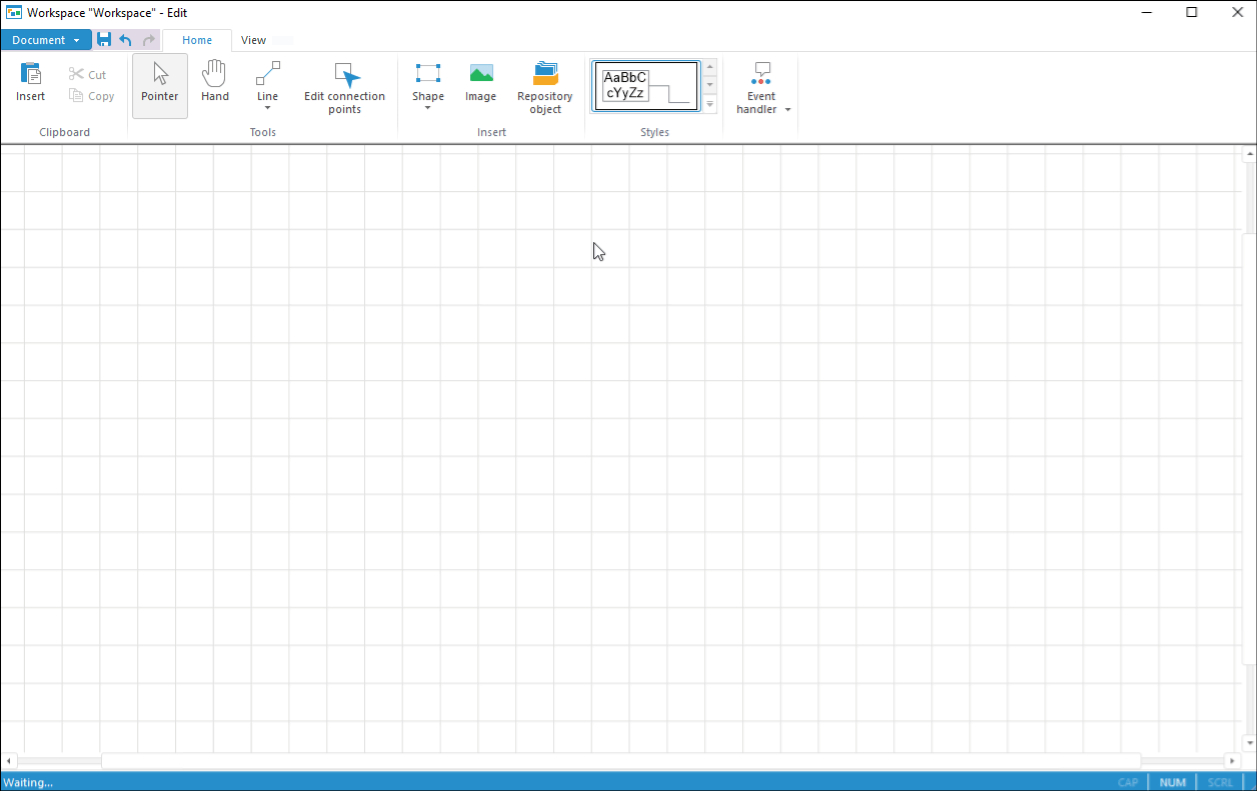1257x791 pixels.
Task: Click the horizontal scrollbar thumb
Action: (621, 761)
